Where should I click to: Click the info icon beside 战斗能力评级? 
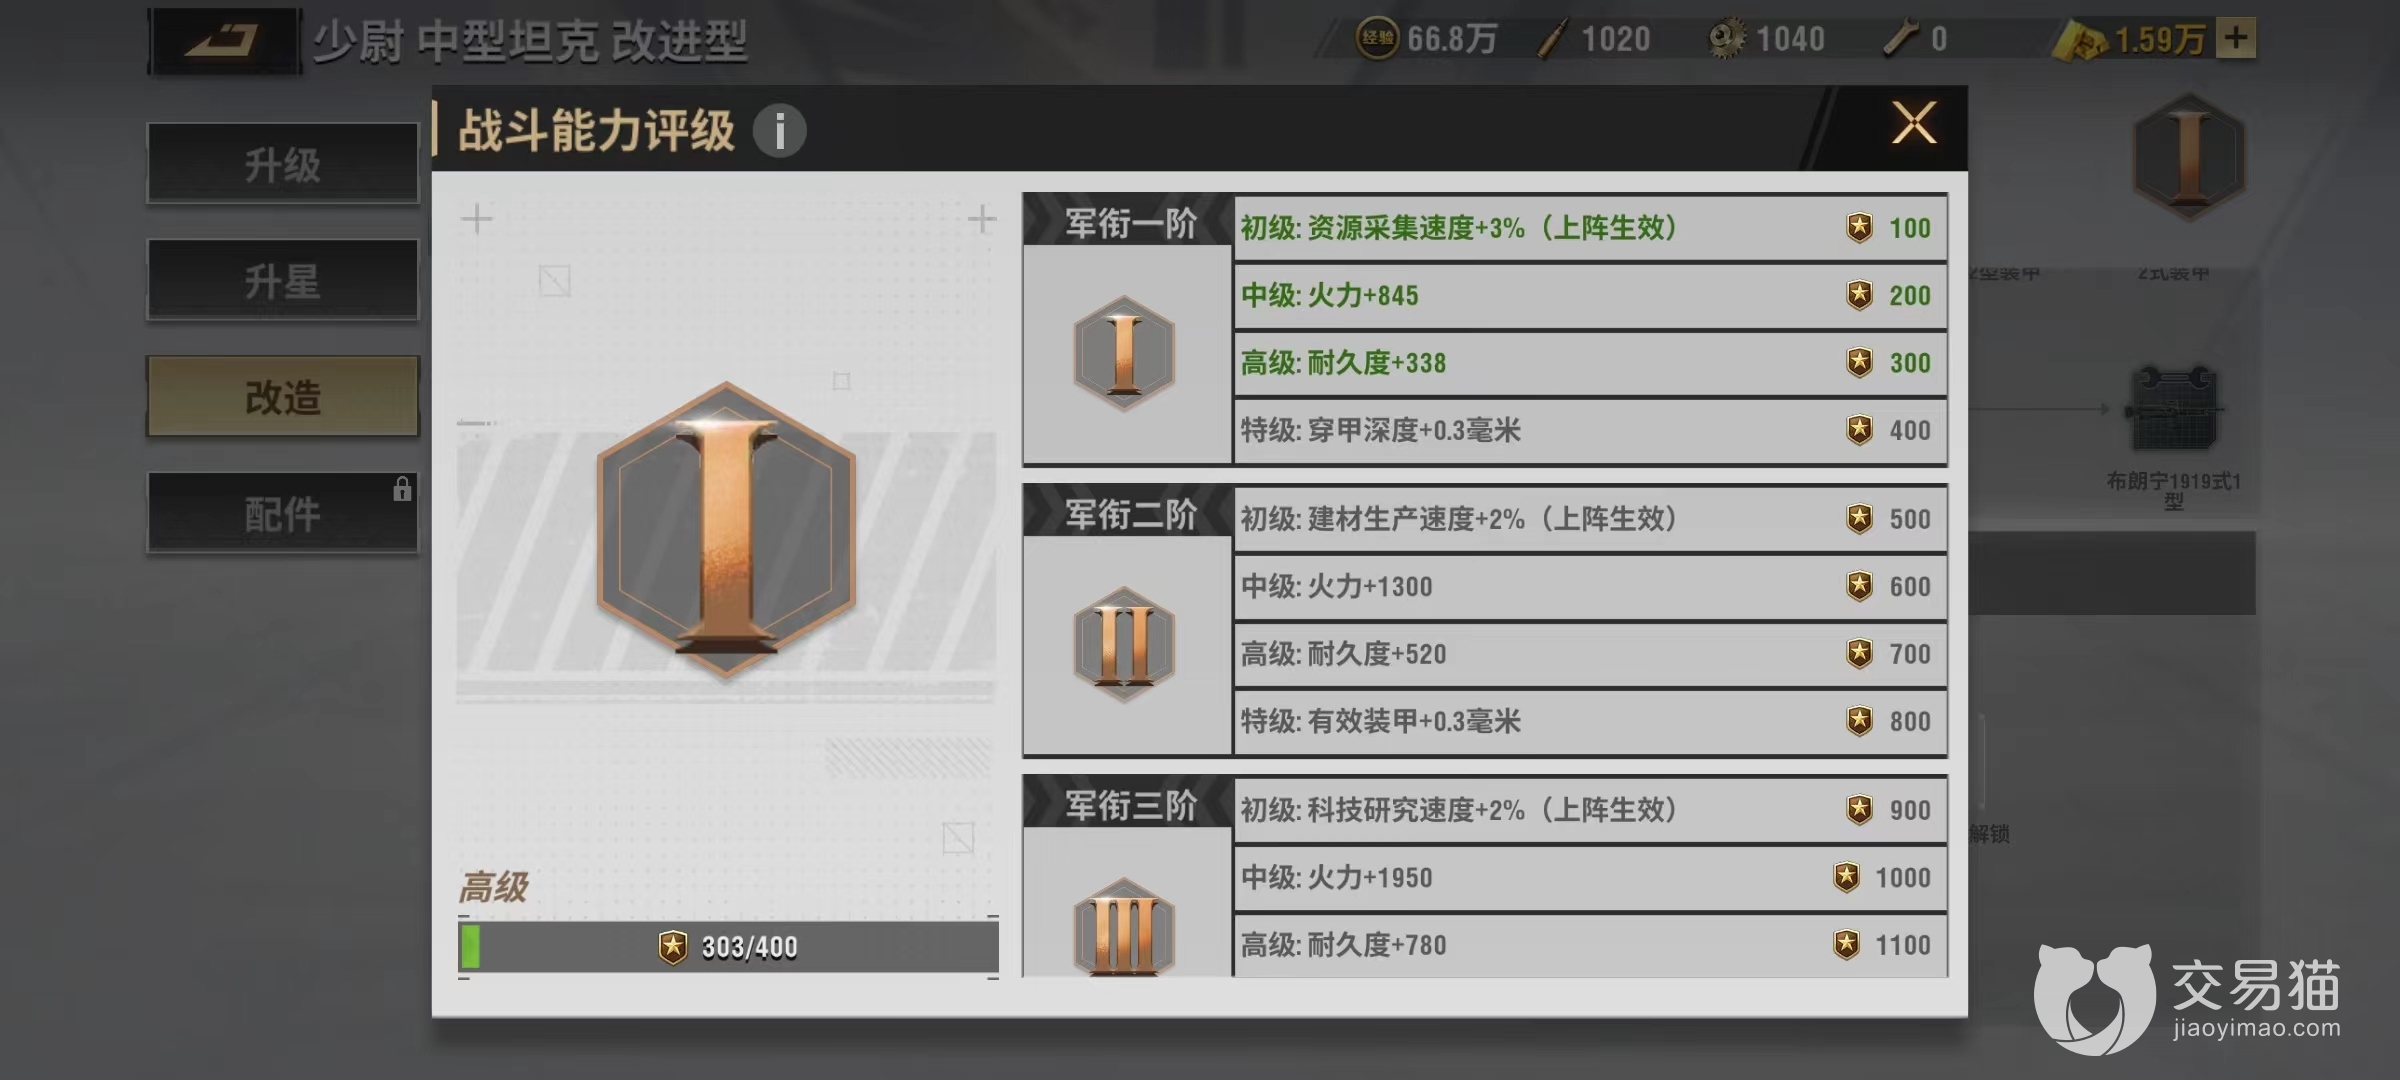(x=779, y=131)
